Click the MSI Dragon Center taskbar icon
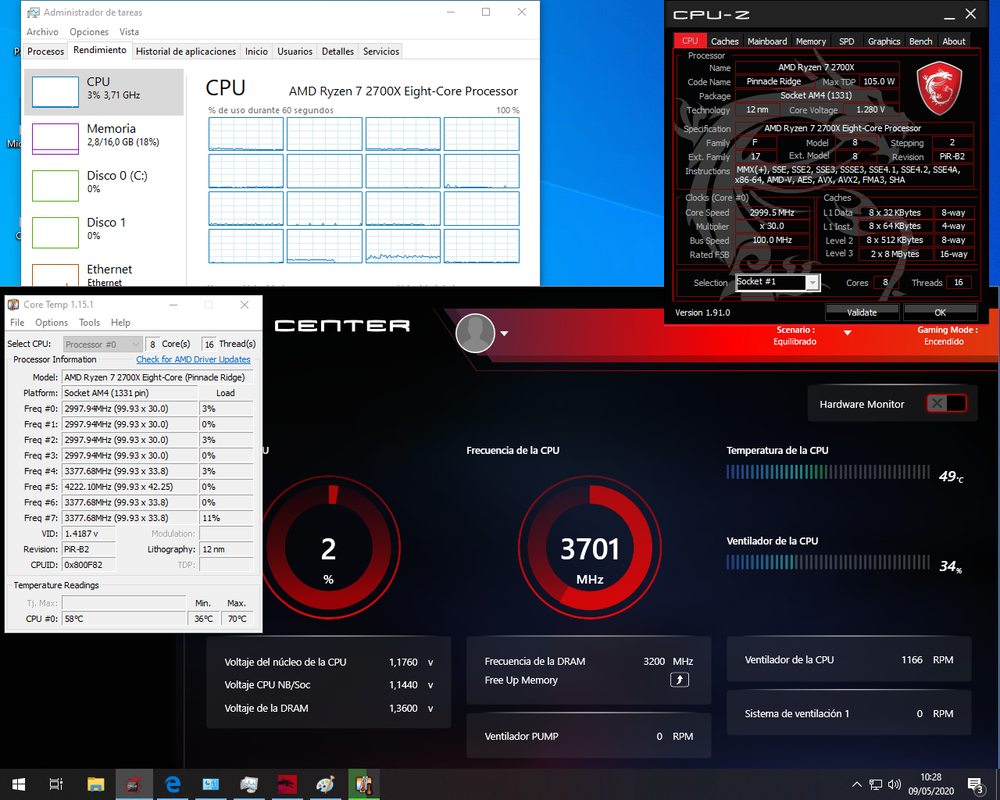The width and height of the screenshot is (1000, 800). (288, 784)
